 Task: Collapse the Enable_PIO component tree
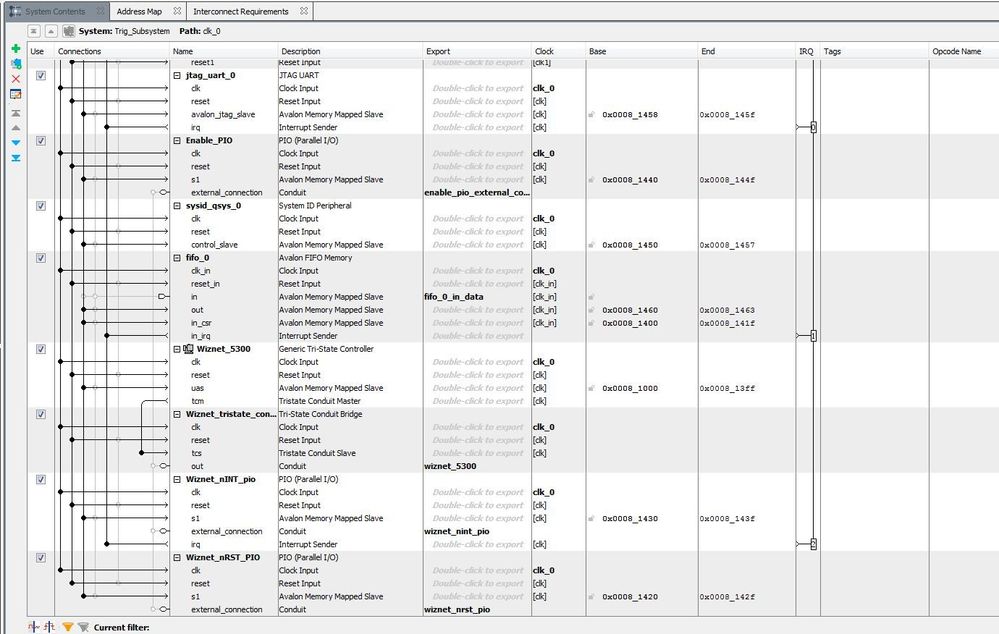pos(177,141)
